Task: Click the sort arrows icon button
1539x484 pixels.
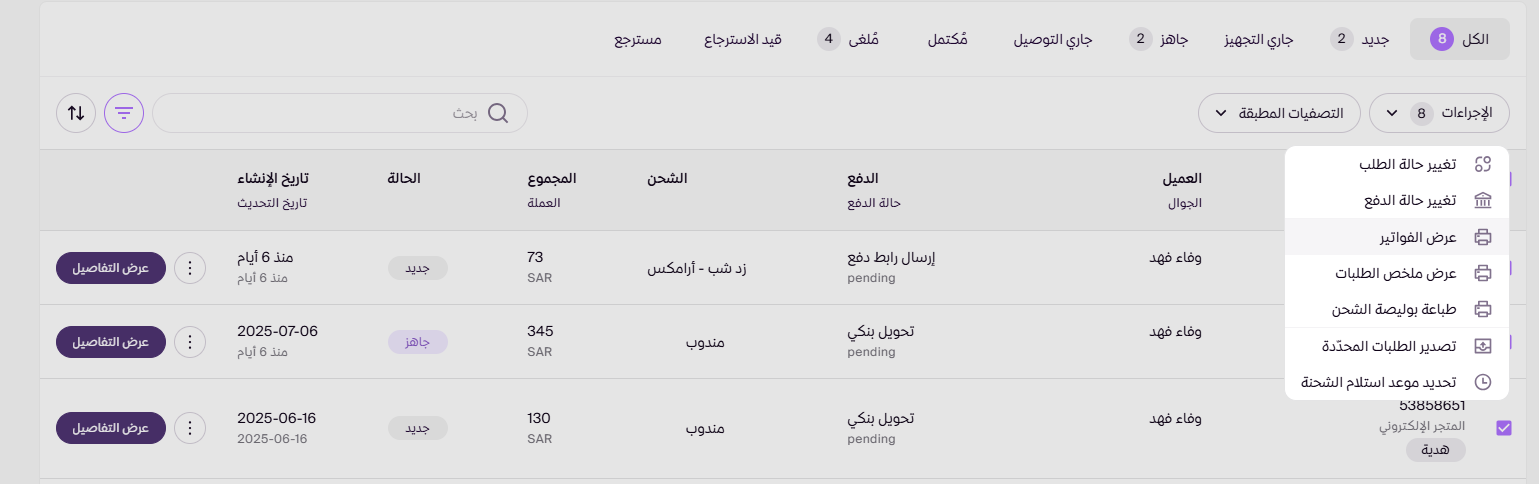Action: pos(76,113)
